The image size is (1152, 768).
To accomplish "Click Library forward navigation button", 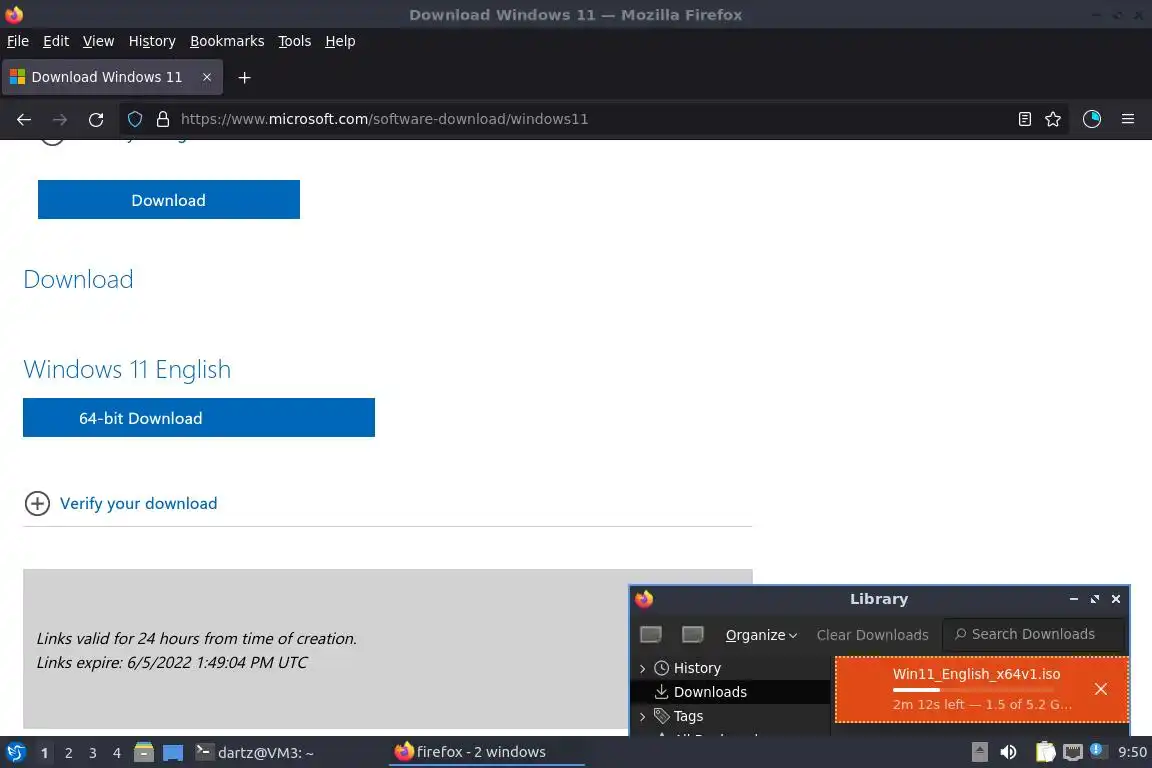I will pyautogui.click(x=693, y=634).
